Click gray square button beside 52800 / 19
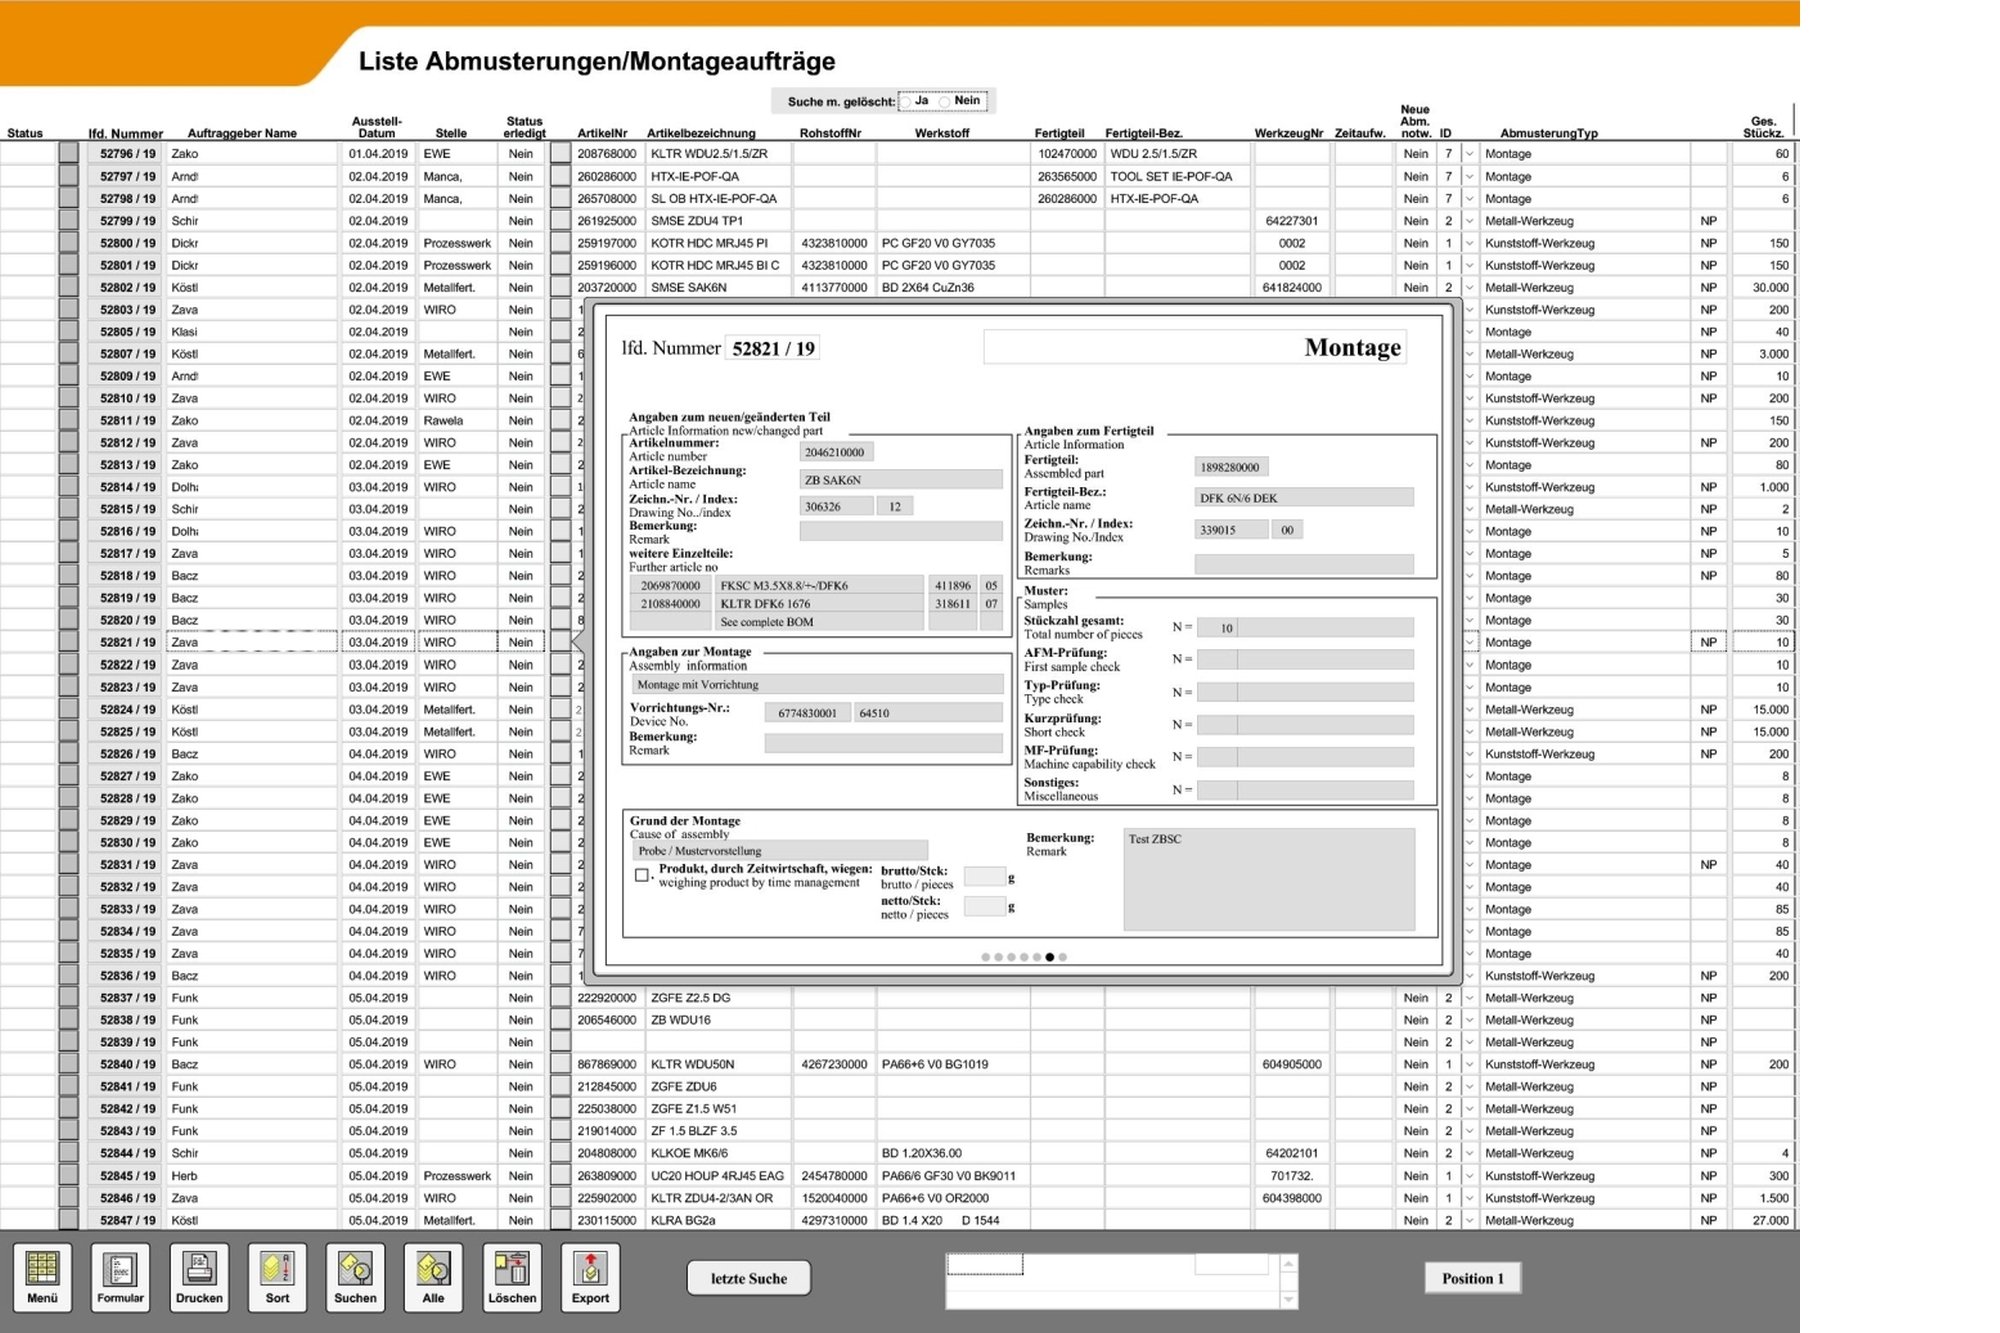This screenshot has width=2000, height=1333. coord(68,243)
